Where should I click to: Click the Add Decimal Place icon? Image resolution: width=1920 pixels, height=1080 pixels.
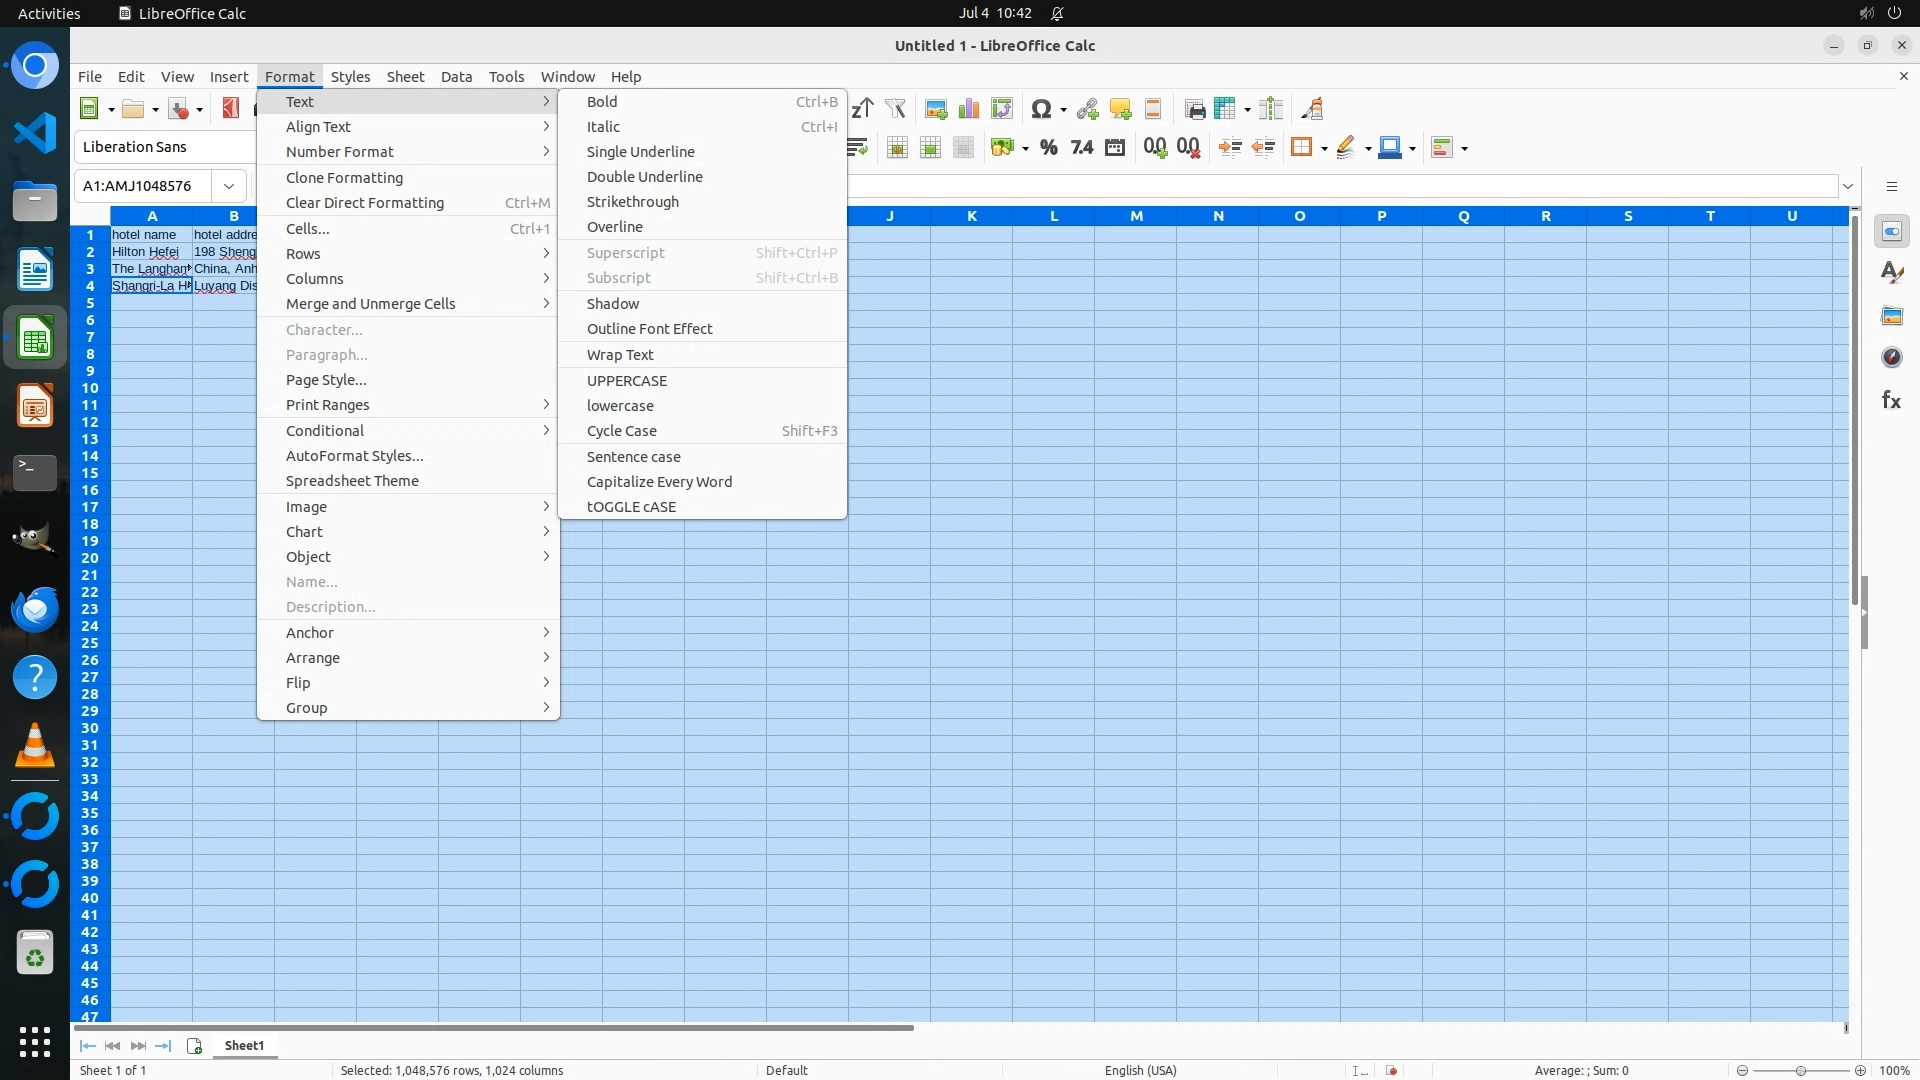[x=1155, y=148]
